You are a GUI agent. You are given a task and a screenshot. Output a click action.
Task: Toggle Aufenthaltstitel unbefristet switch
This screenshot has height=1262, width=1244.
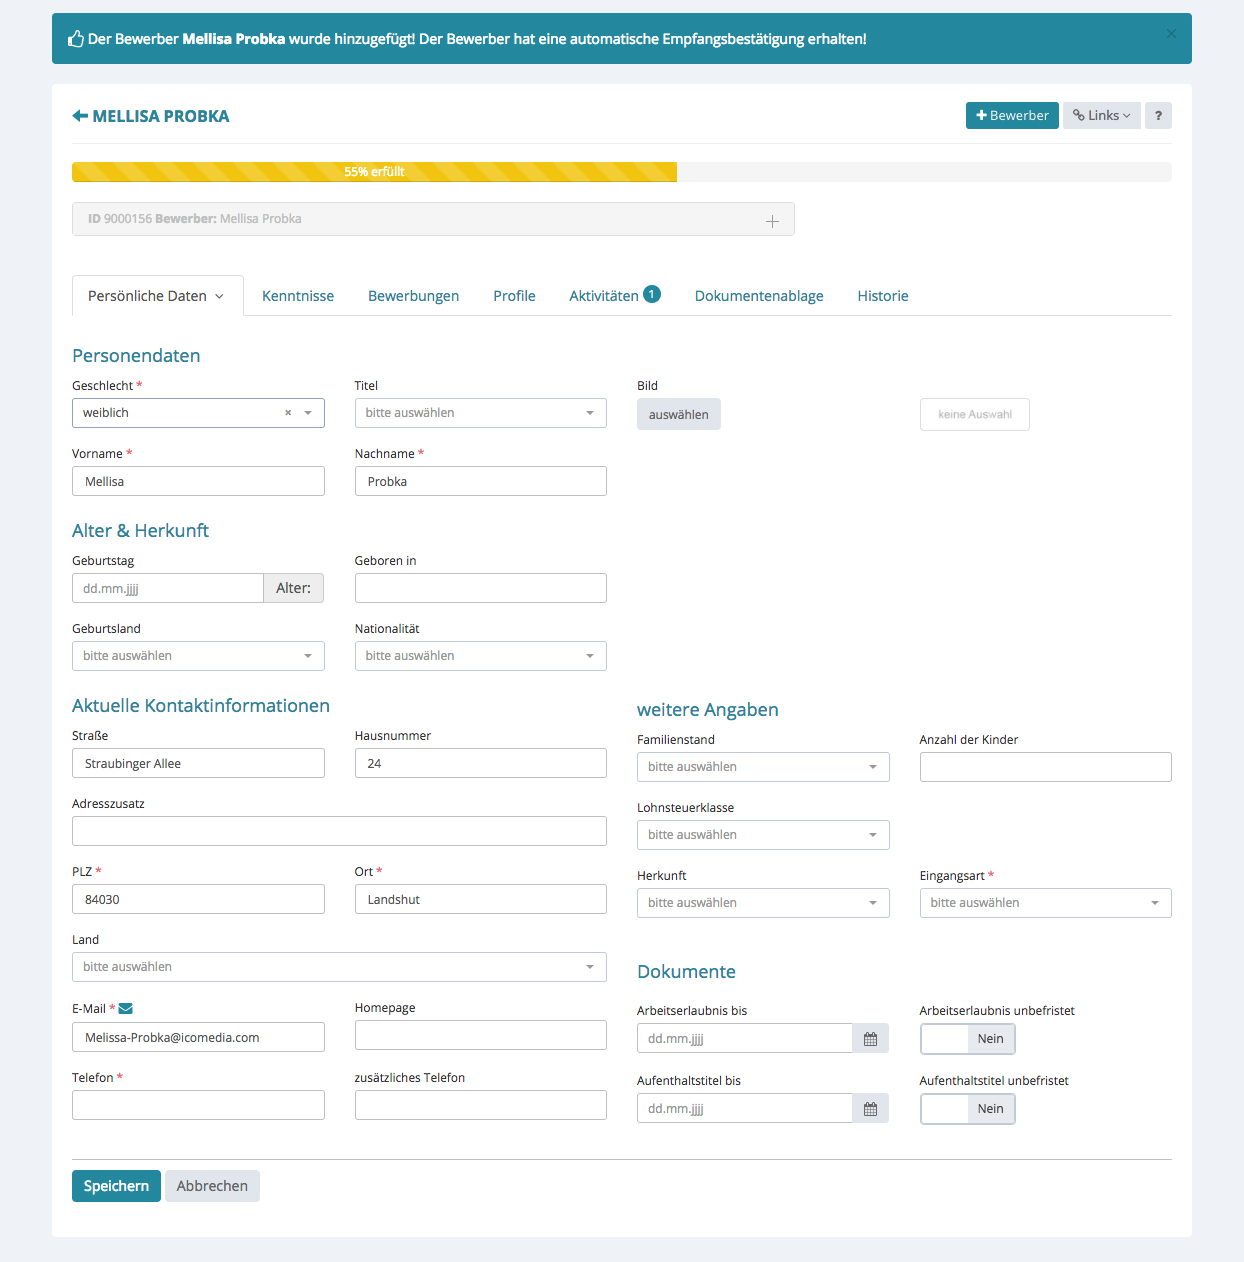pyautogui.click(x=967, y=1109)
